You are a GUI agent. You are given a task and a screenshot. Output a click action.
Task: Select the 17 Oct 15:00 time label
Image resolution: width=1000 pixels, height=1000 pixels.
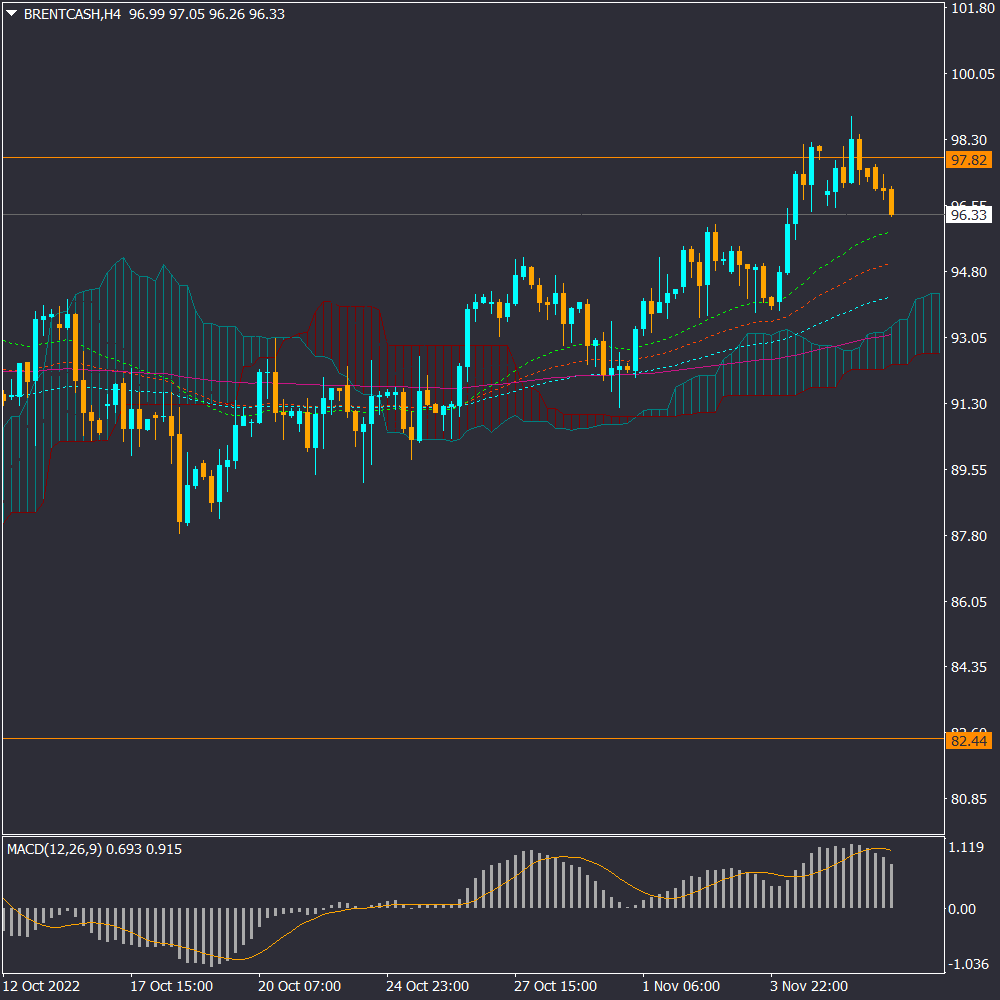pos(171,986)
